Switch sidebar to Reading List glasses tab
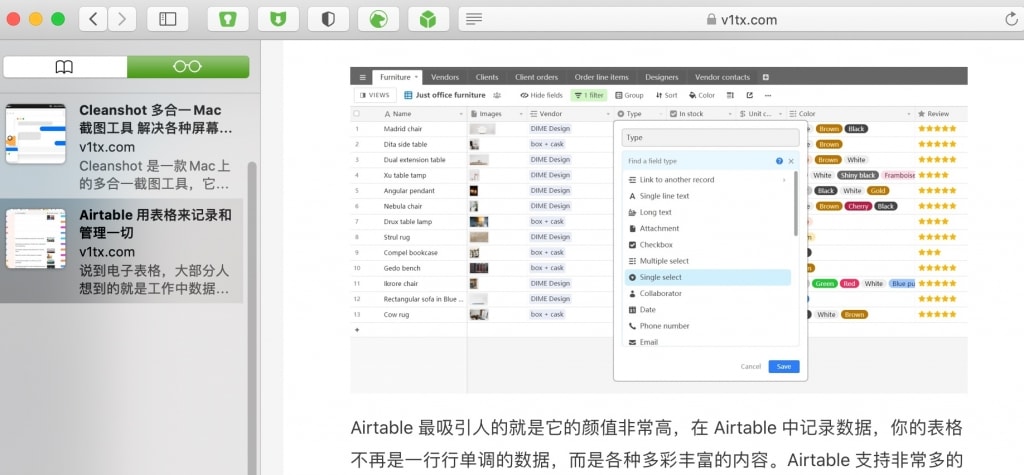This screenshot has height=475, width=1024. [x=188, y=67]
